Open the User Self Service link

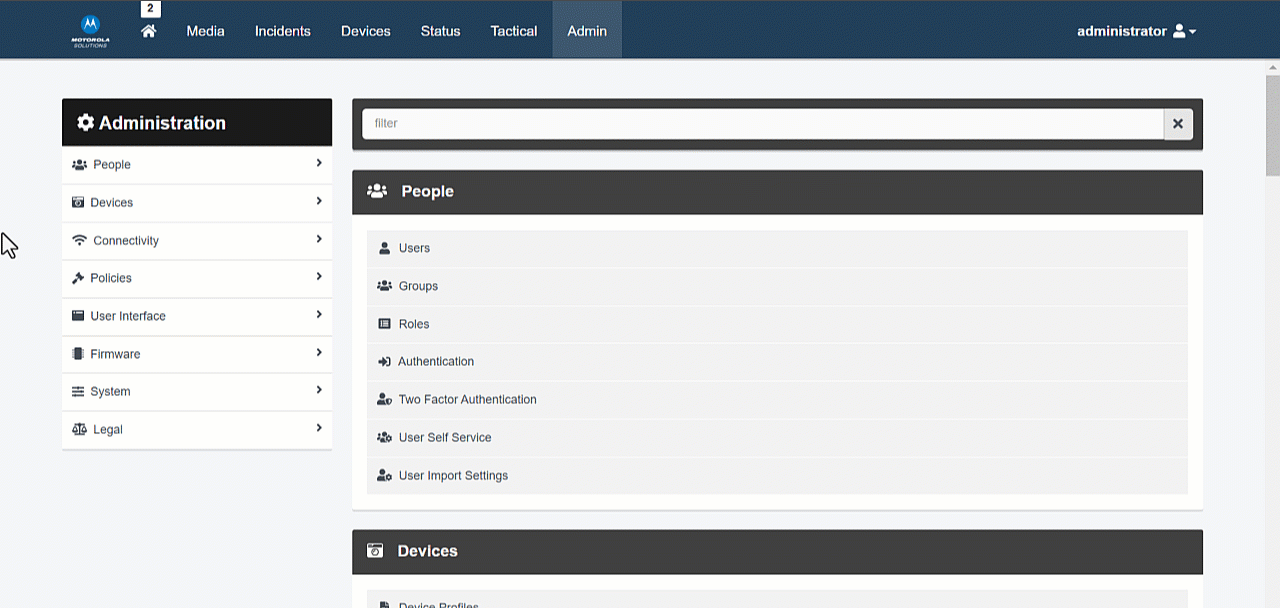point(445,438)
